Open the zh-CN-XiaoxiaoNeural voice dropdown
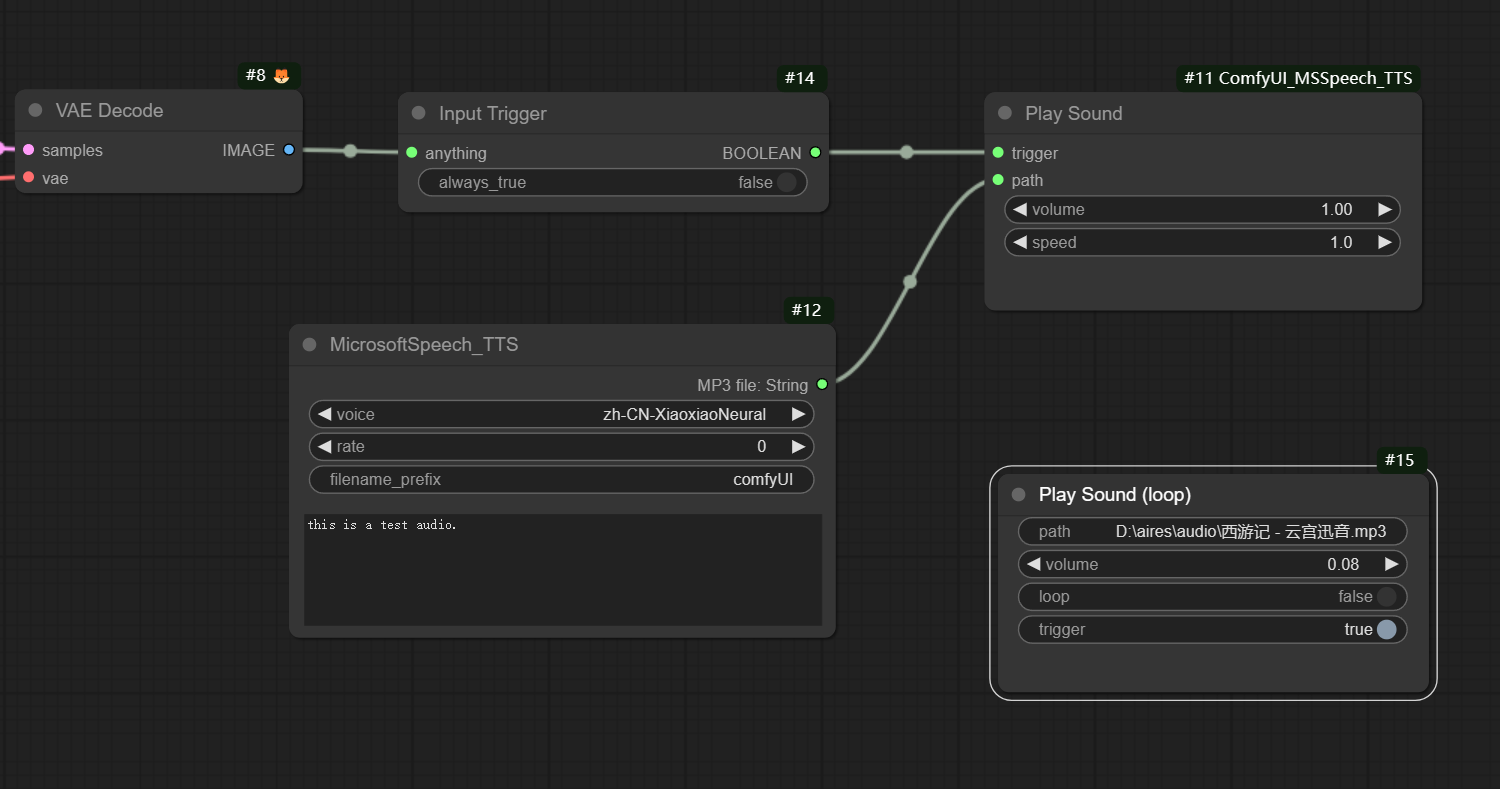 point(561,414)
